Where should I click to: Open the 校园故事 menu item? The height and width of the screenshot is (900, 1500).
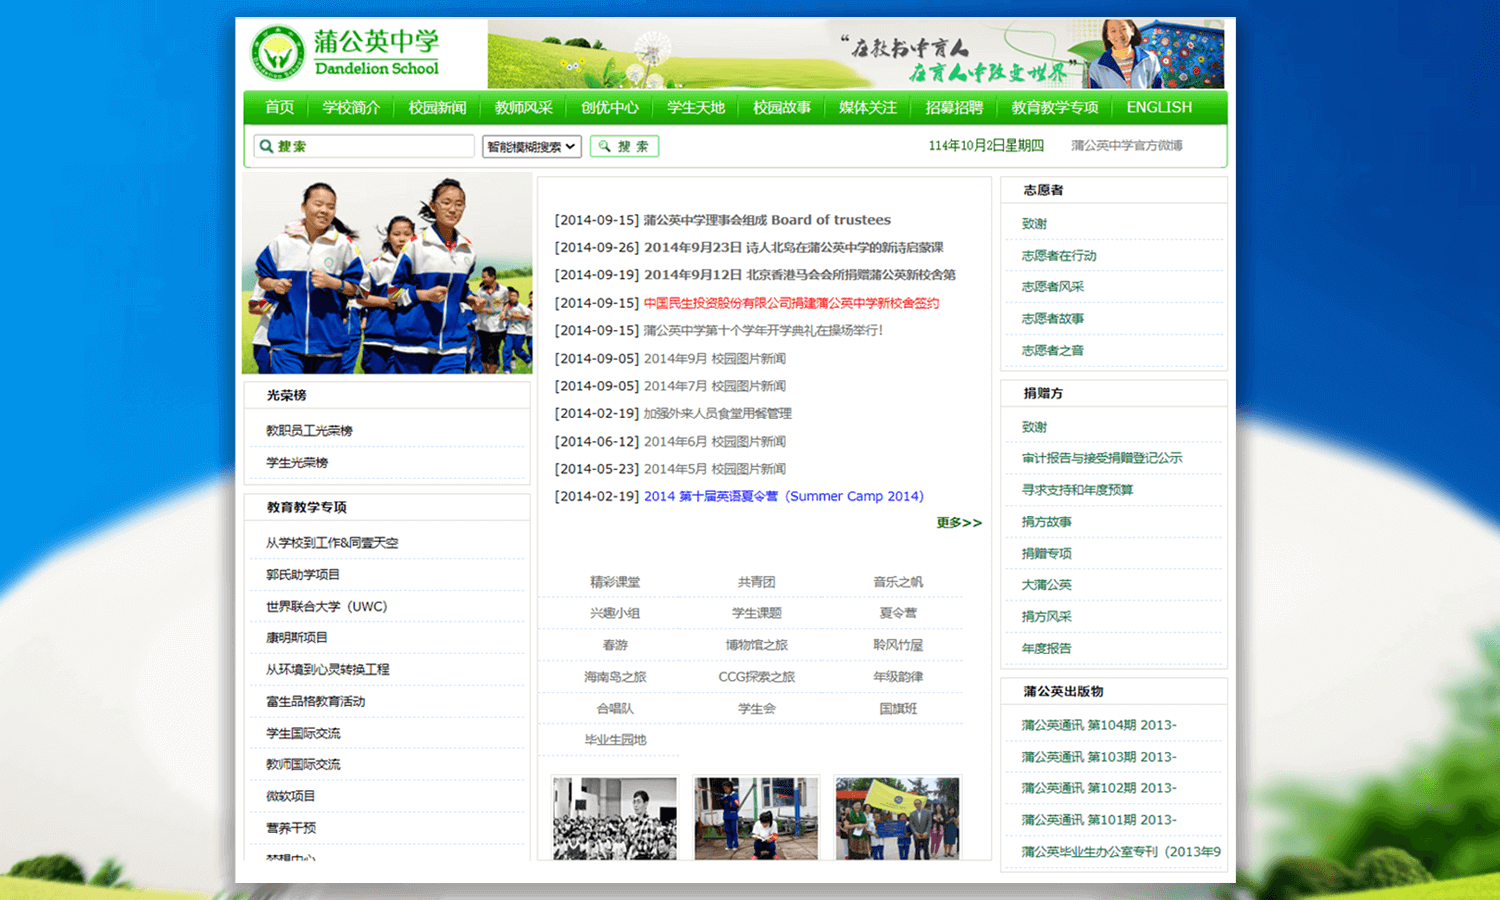click(x=781, y=107)
